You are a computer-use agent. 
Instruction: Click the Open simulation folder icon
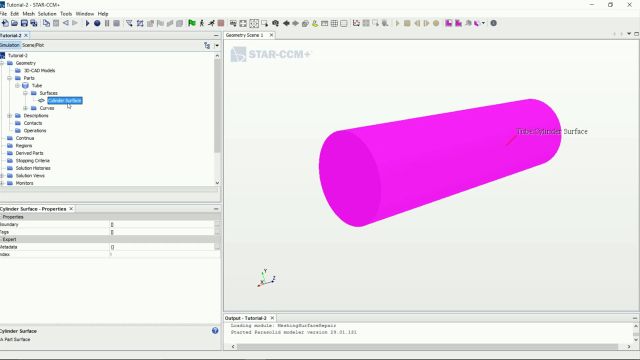[14, 23]
